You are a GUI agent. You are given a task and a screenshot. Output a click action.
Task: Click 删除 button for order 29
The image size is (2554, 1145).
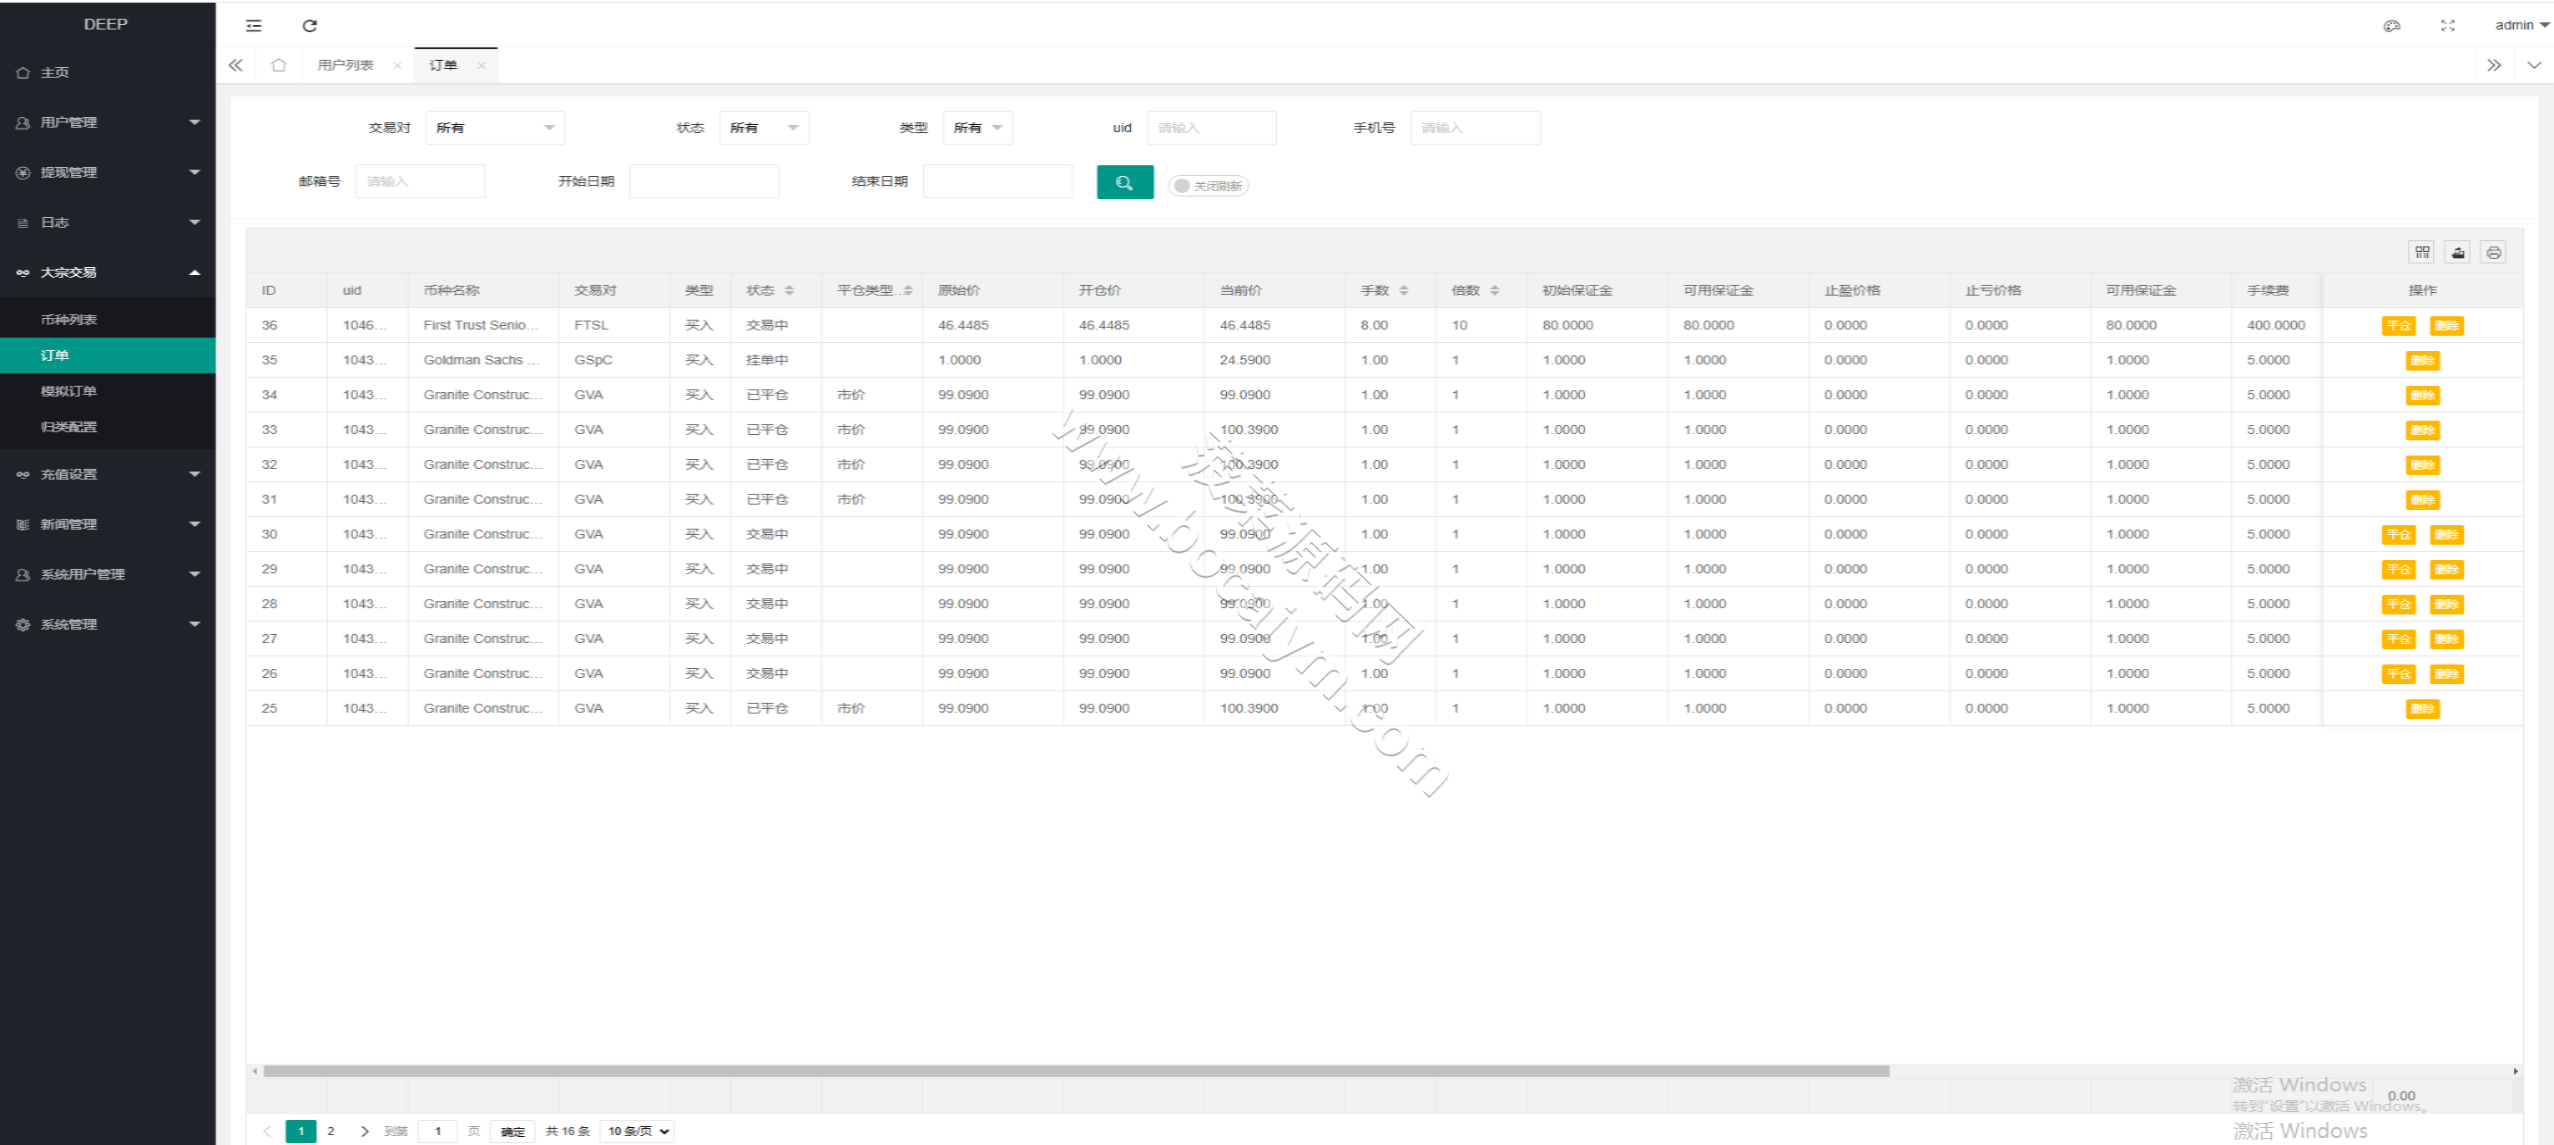point(2446,570)
